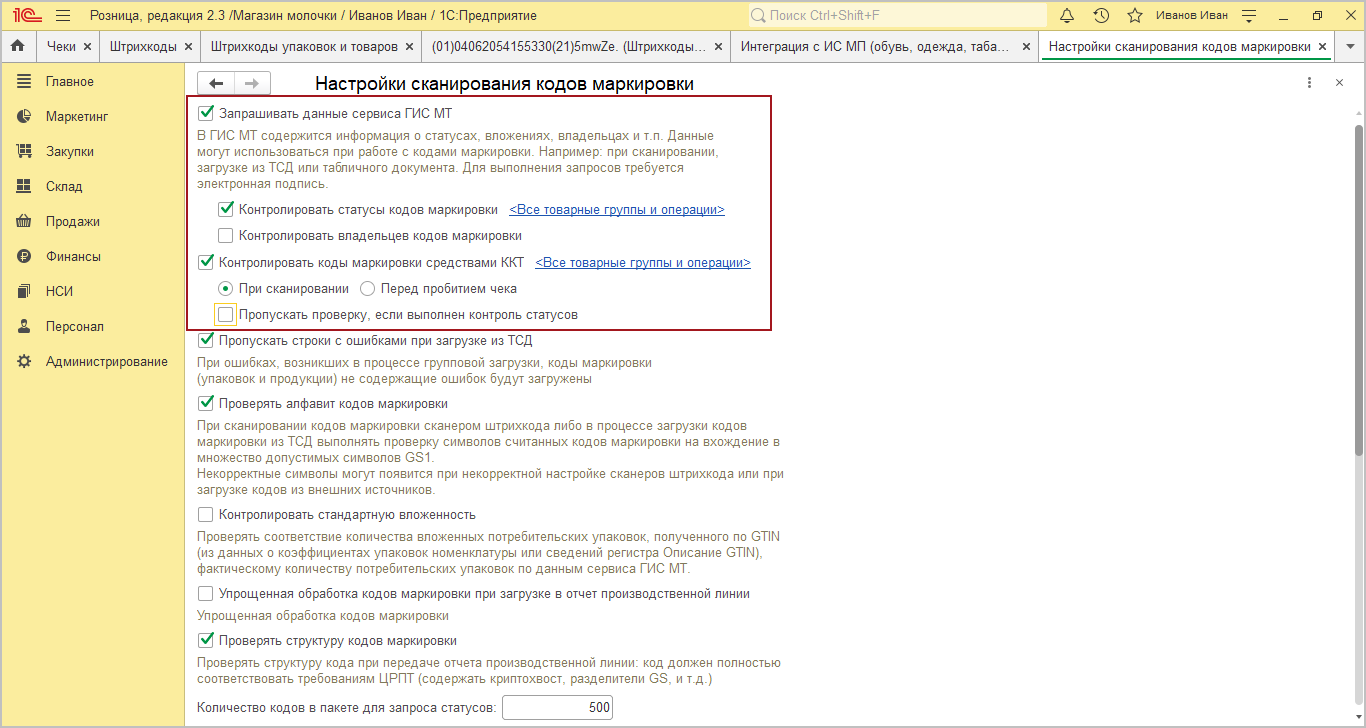Open the 1C main menu hamburger icon
This screenshot has height=728, width=1366.
pos(63,16)
